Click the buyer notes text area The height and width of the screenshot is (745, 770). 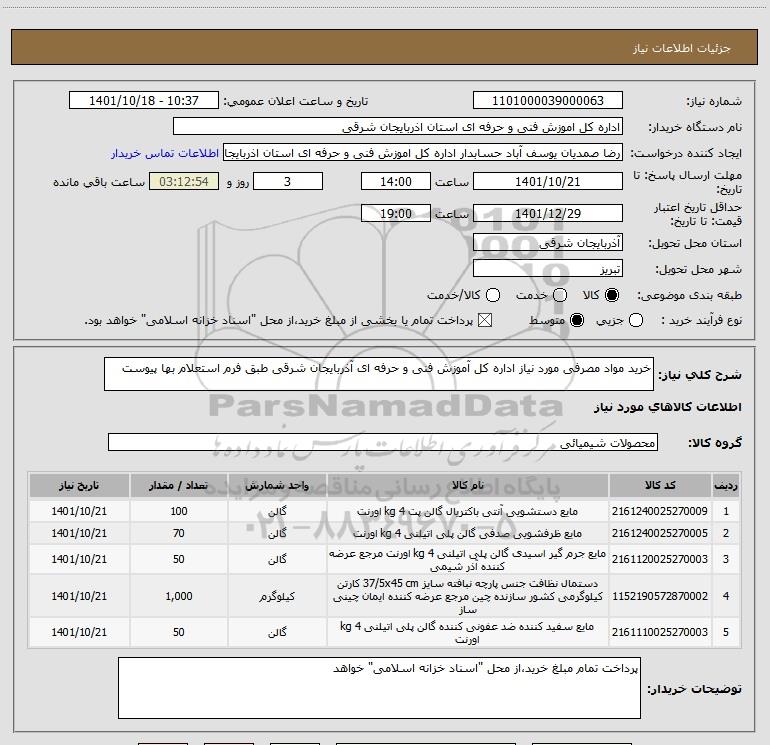[379, 688]
